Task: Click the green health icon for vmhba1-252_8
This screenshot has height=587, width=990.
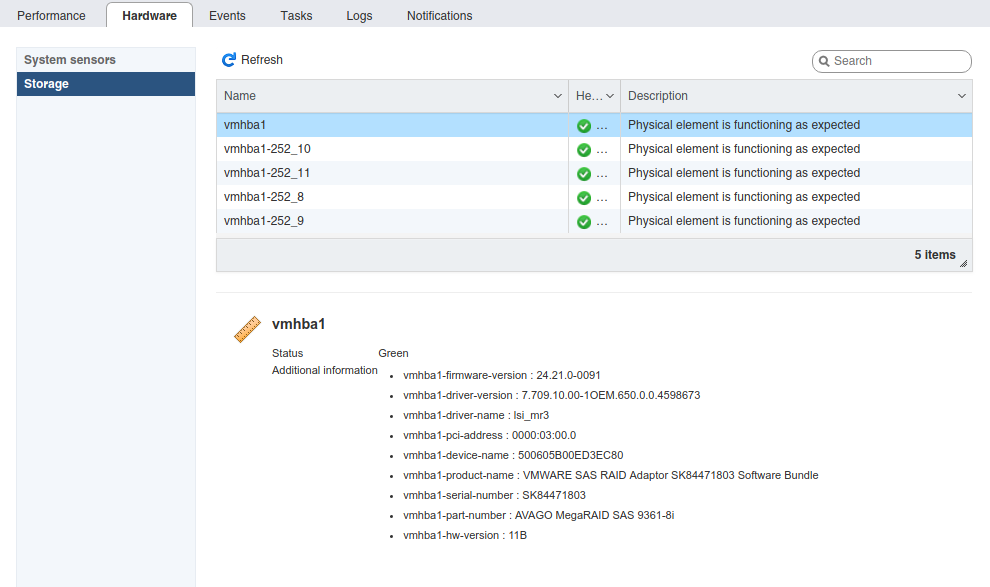Action: (584, 198)
